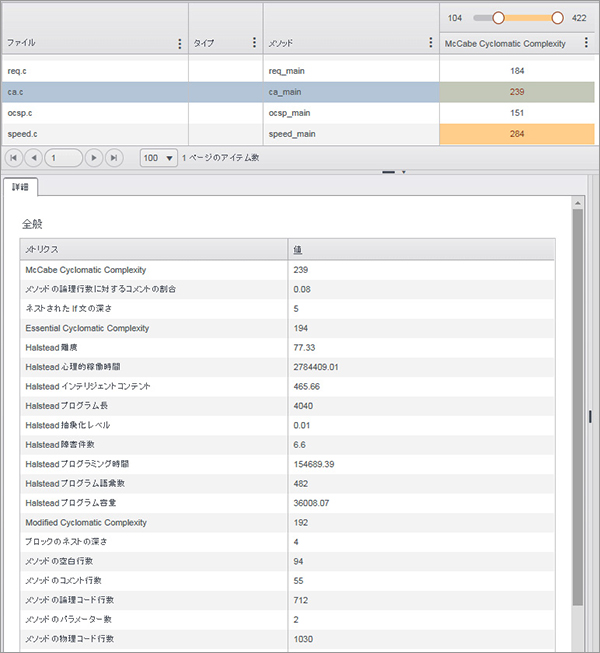This screenshot has width=600, height=653.
Task: Open the メソッド column options menu
Action: [x=431, y=42]
